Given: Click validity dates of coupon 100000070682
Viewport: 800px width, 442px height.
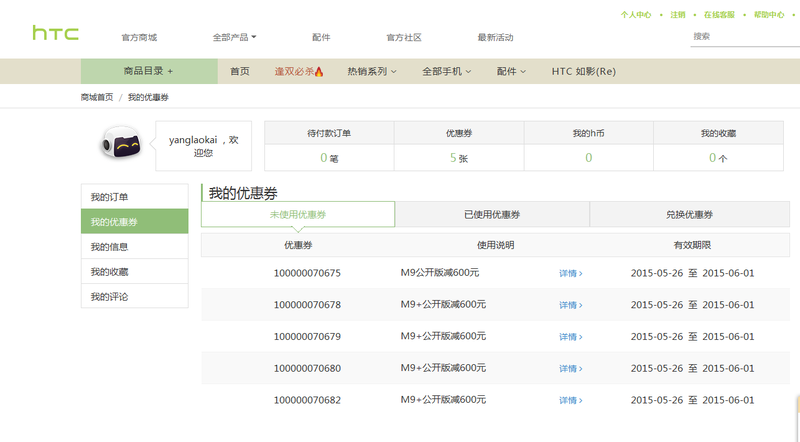Looking at the screenshot, I should pos(692,400).
